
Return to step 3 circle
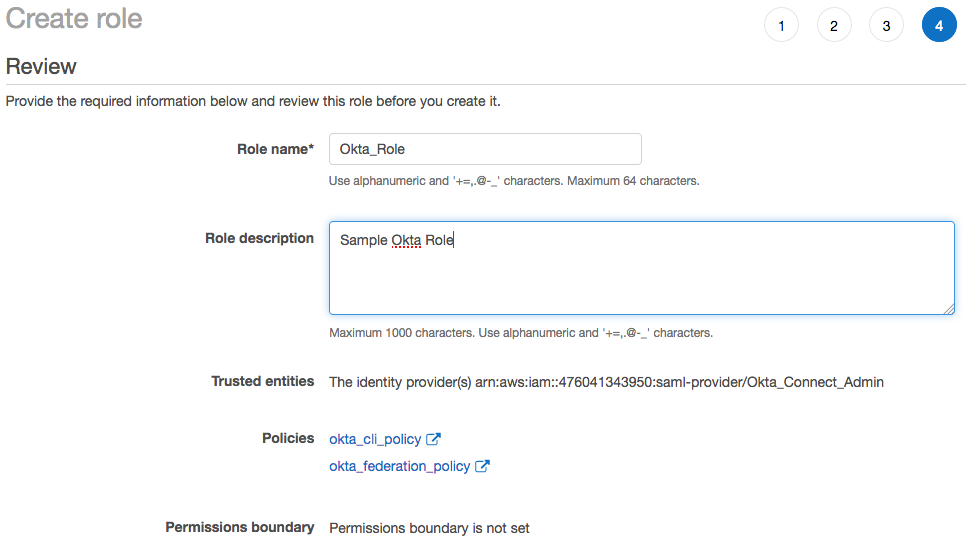[x=886, y=26]
